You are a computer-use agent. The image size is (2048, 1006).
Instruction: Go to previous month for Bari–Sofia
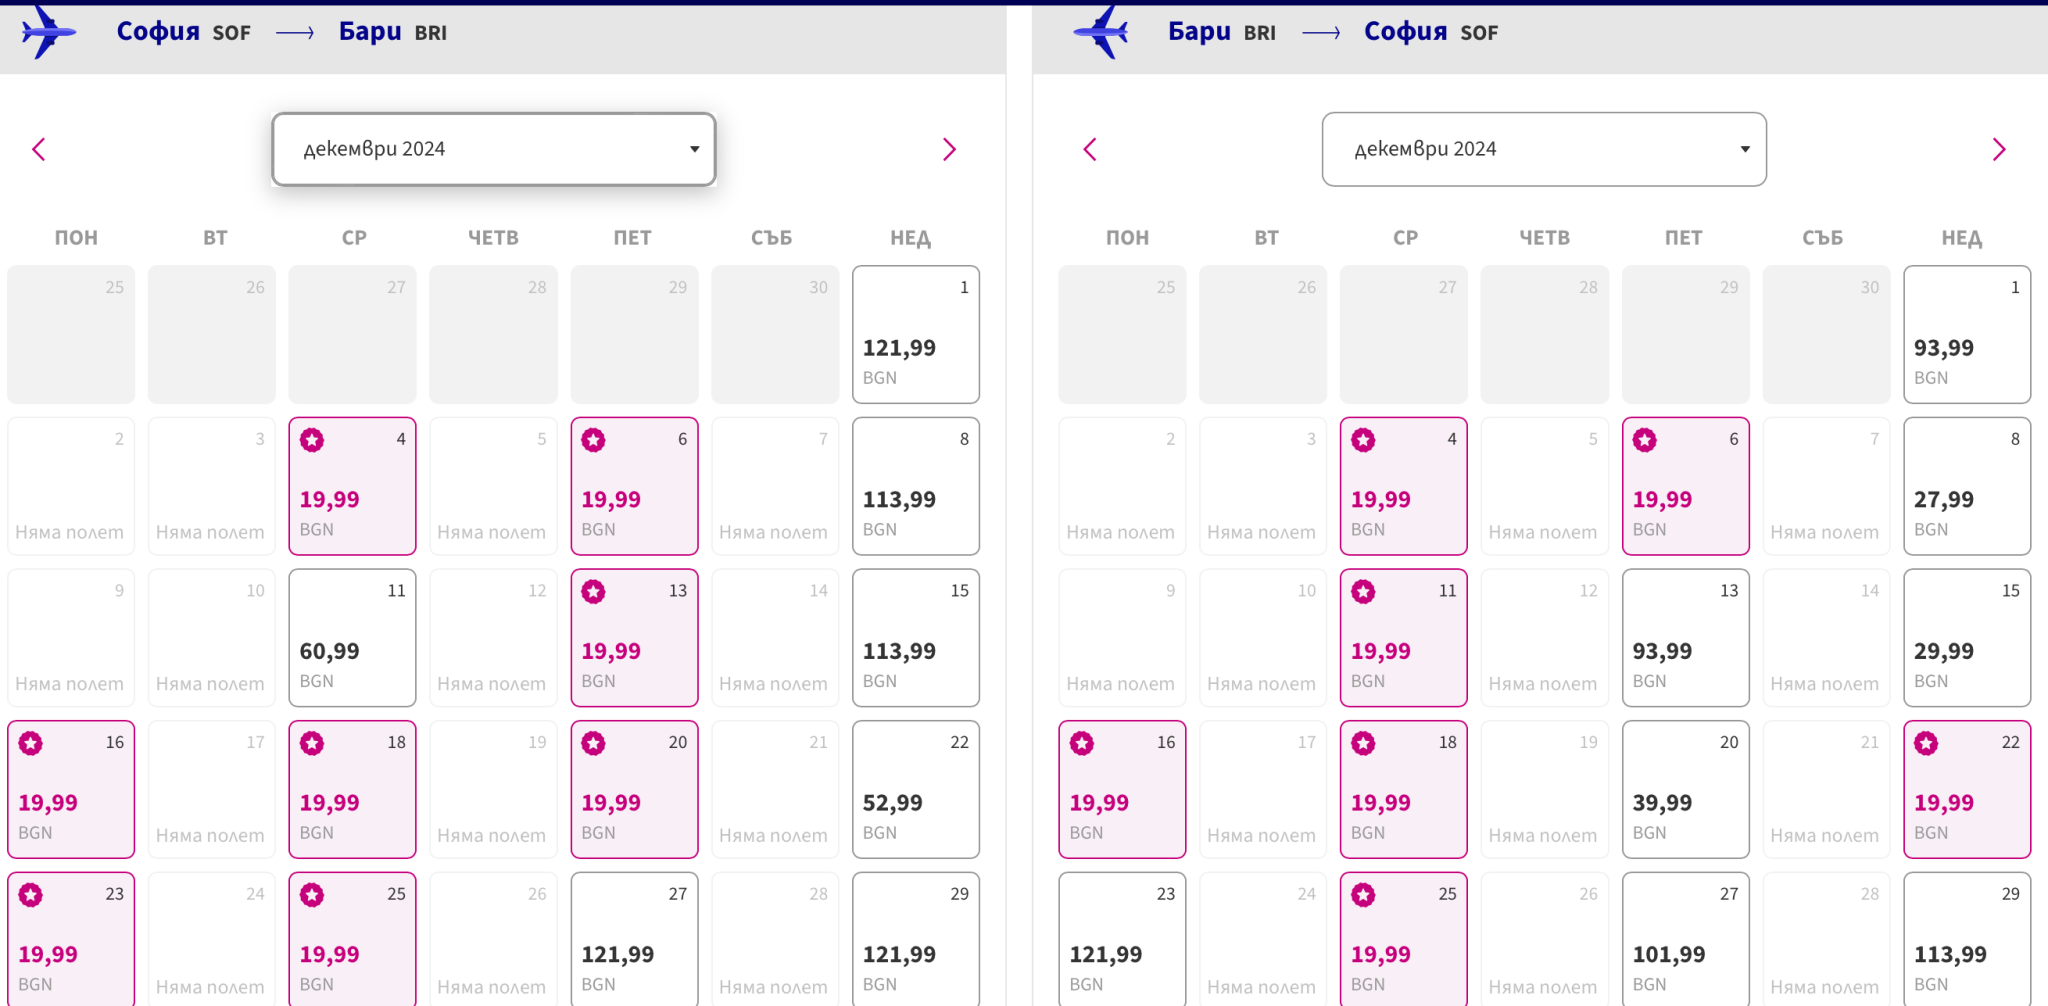point(1090,150)
